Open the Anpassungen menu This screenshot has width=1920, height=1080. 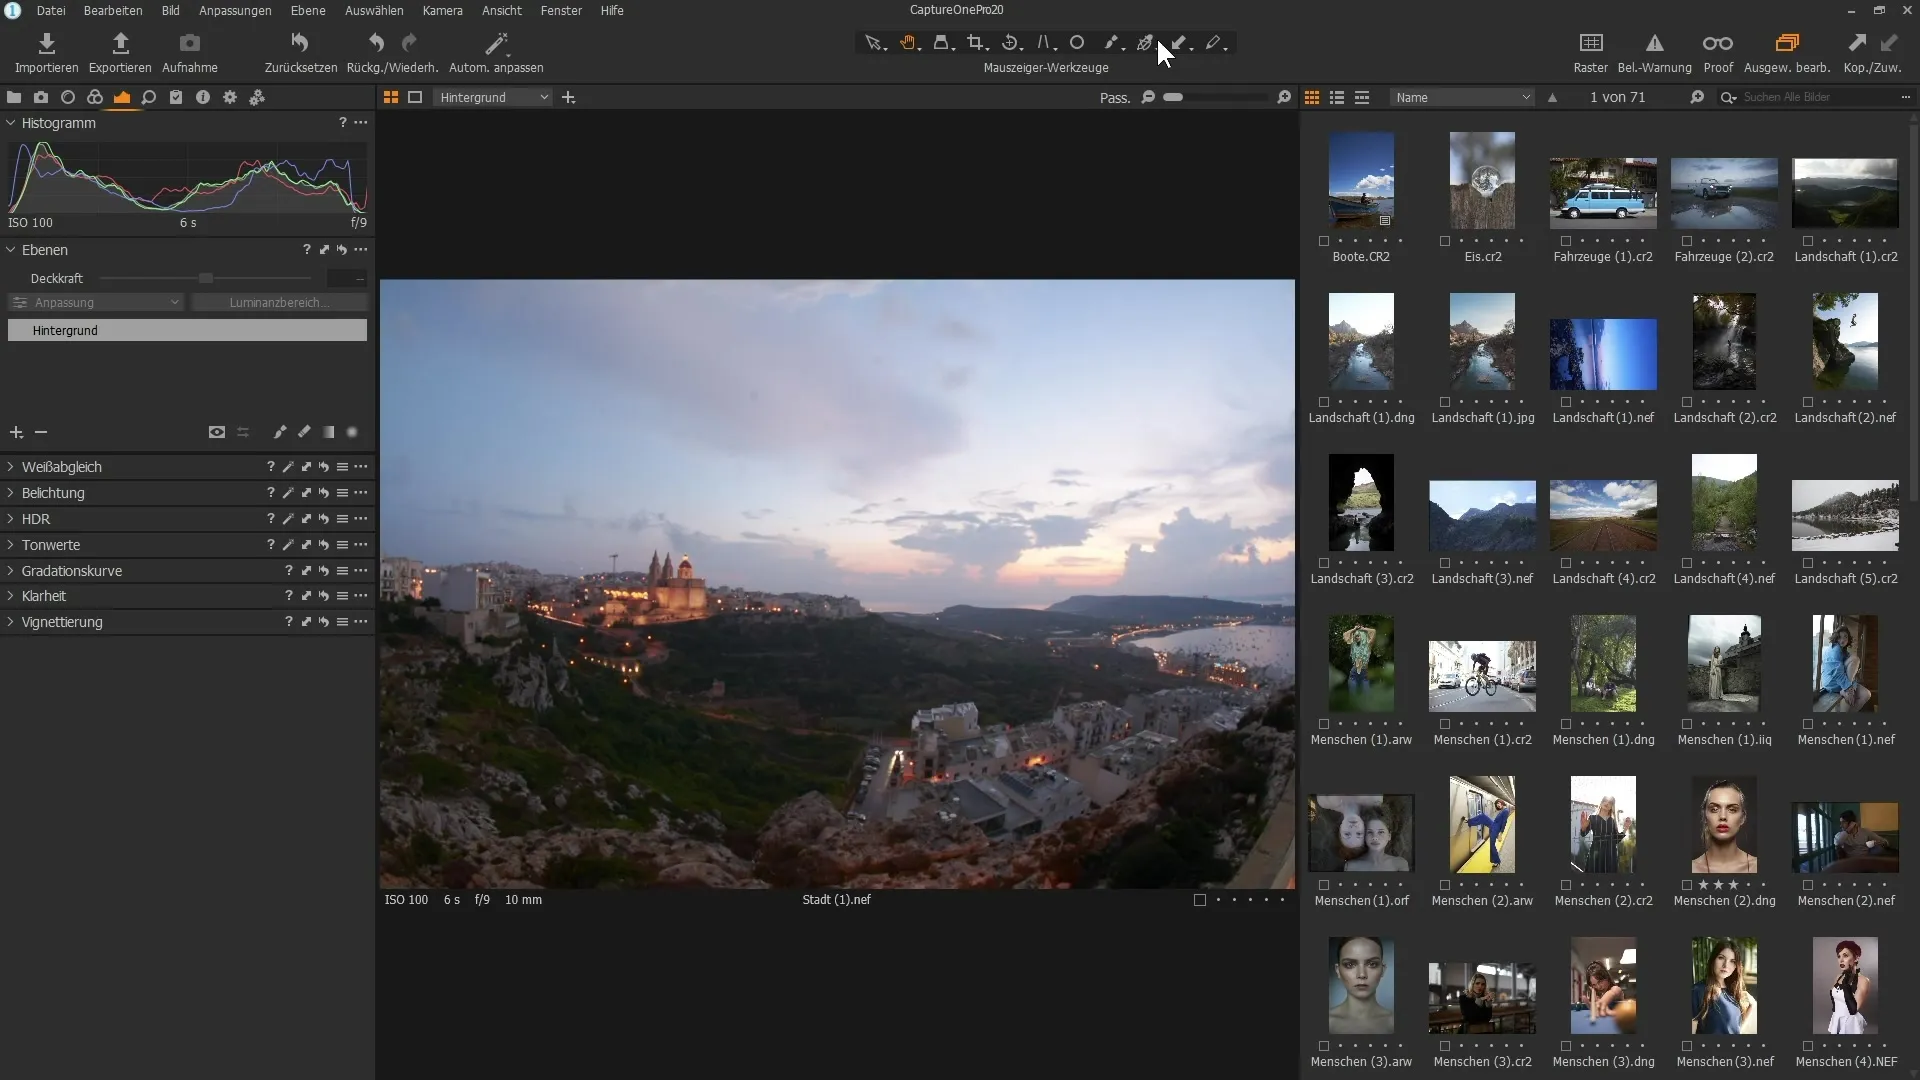[x=235, y=10]
